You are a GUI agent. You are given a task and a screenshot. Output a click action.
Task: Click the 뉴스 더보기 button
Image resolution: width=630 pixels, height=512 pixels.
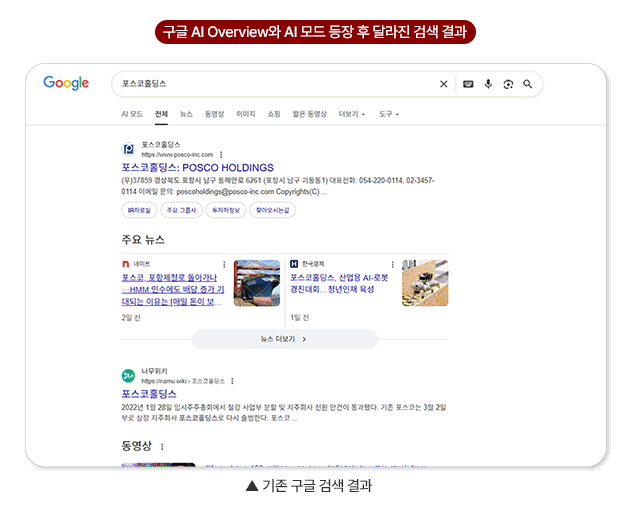tap(284, 339)
